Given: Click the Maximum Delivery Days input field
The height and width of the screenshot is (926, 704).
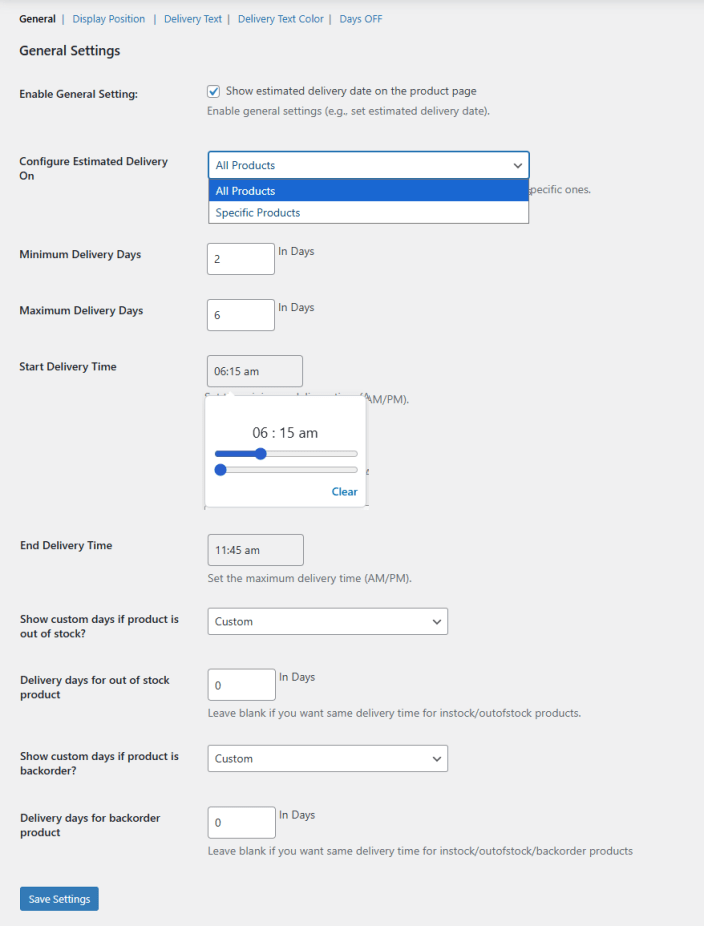Looking at the screenshot, I should tap(240, 314).
